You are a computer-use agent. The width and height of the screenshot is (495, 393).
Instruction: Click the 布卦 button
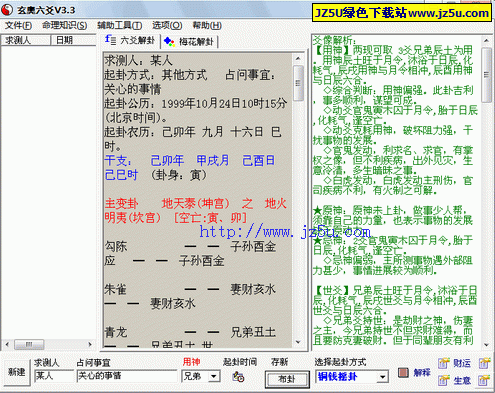point(287,379)
